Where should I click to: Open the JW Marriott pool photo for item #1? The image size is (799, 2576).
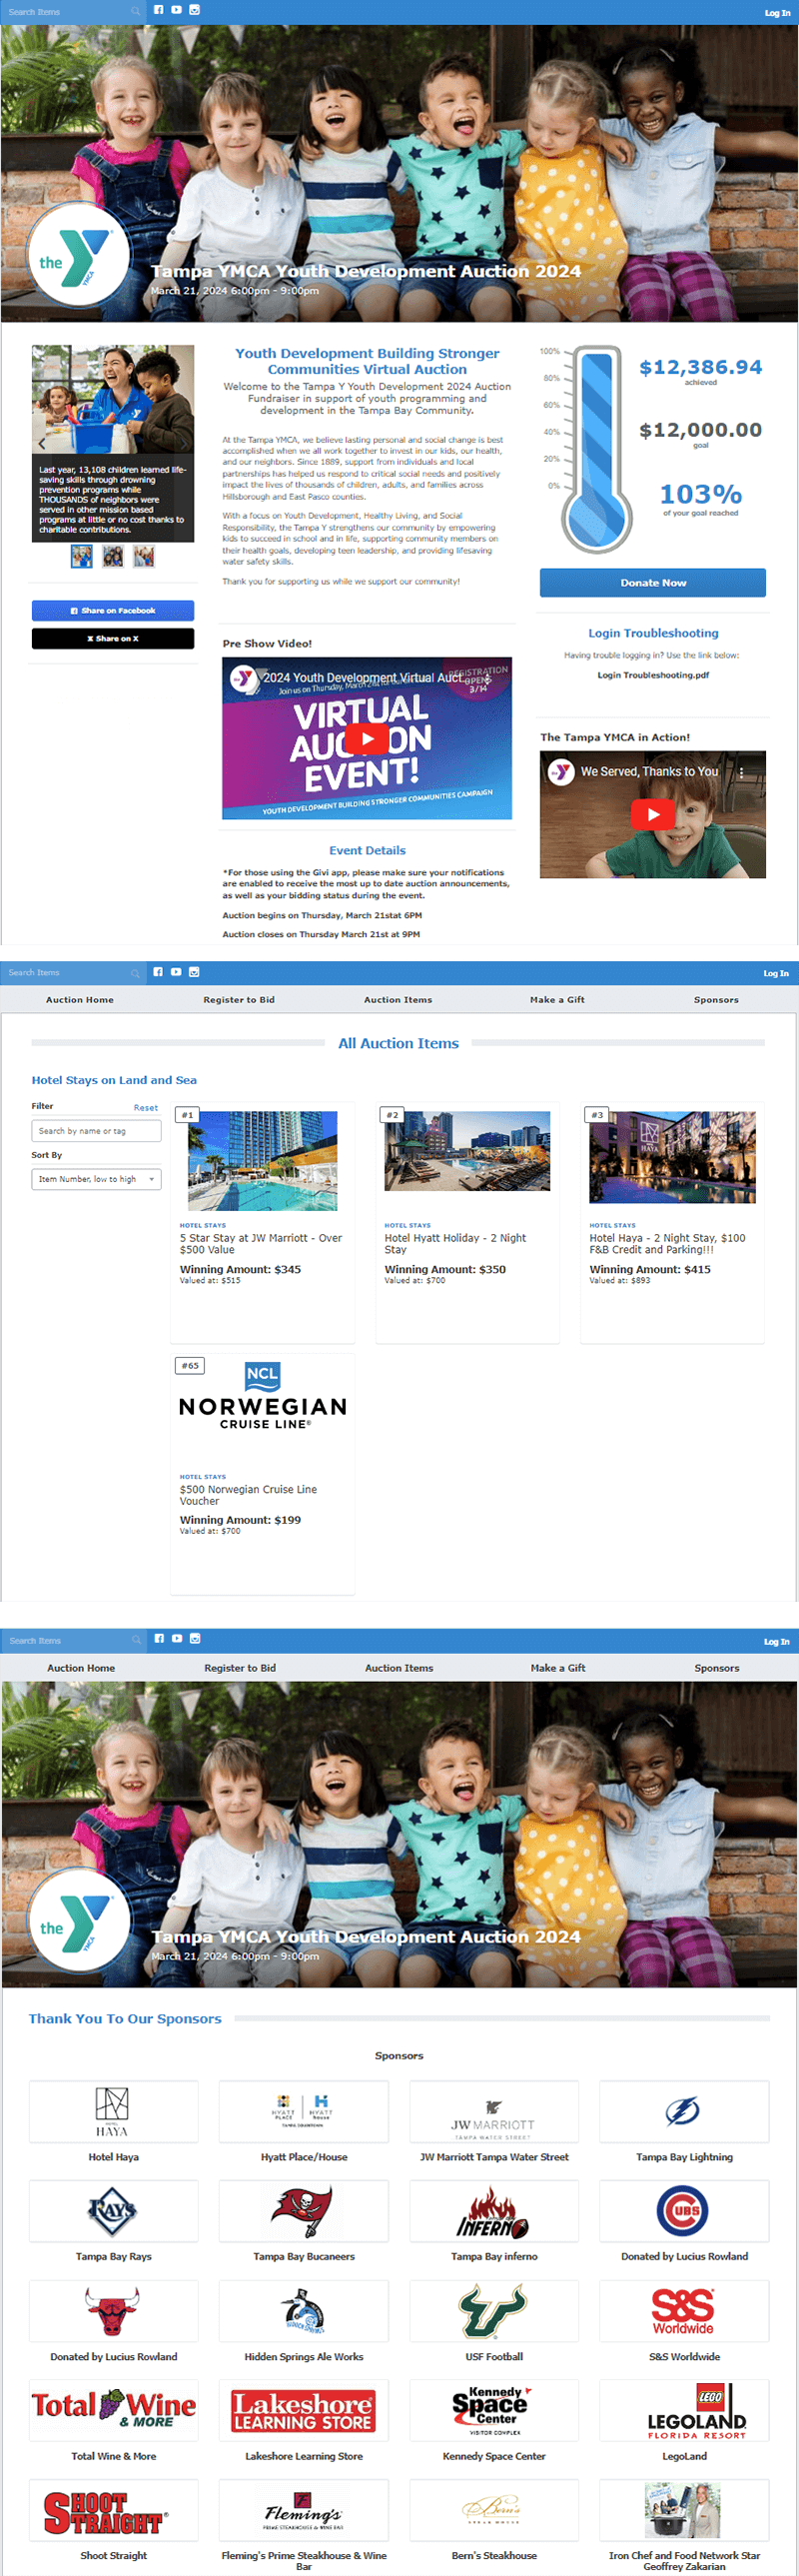click(x=263, y=1161)
